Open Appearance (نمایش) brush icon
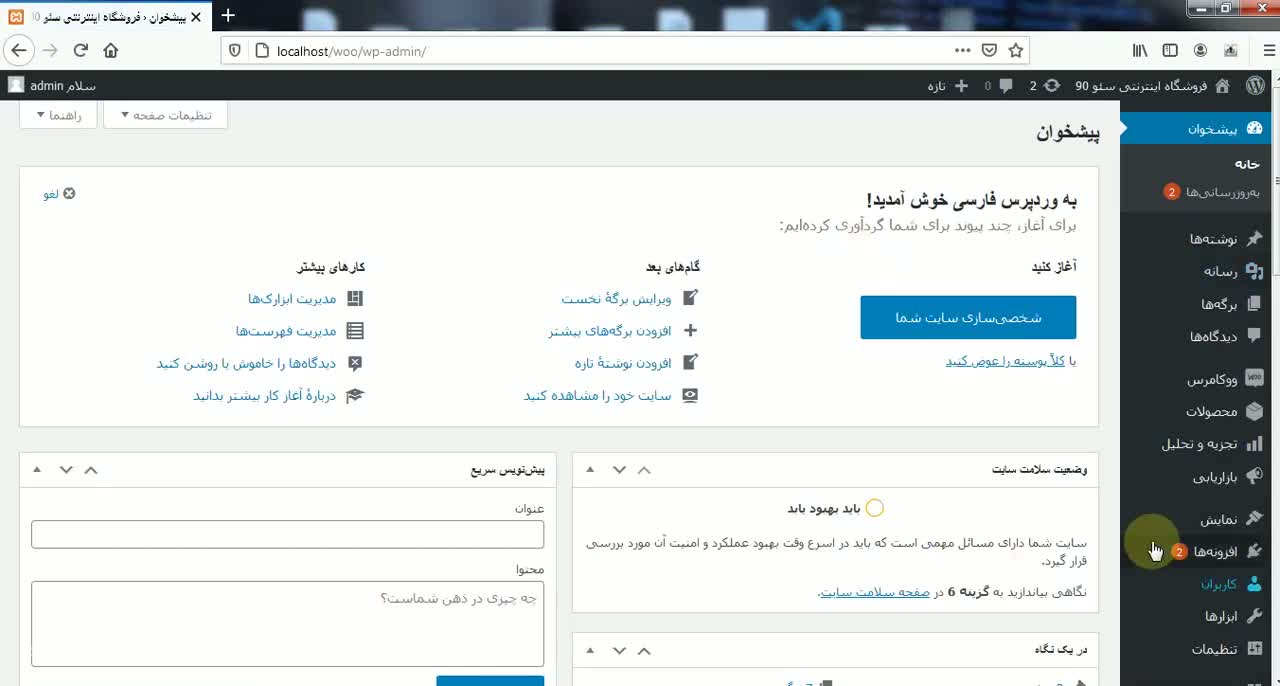This screenshot has height=686, width=1280. [x=1253, y=518]
